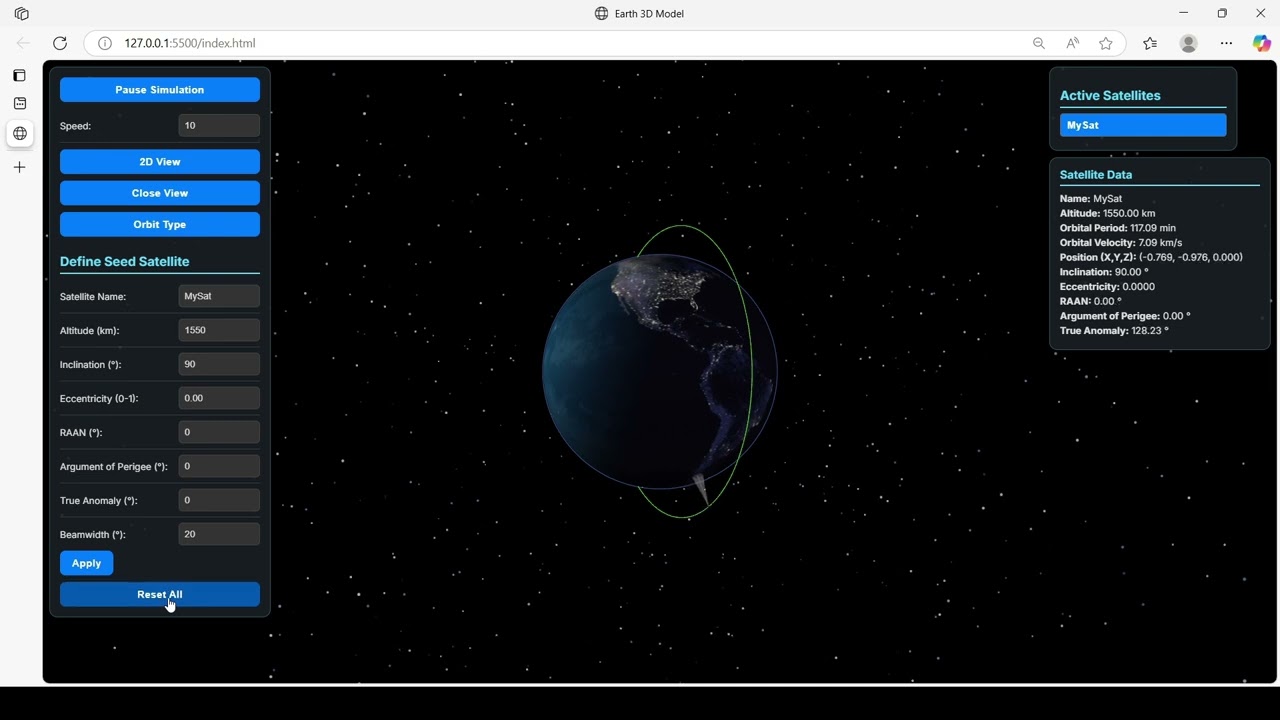Open browser settings and more menu
Image resolution: width=1280 pixels, height=720 pixels.
pyautogui.click(x=1227, y=43)
